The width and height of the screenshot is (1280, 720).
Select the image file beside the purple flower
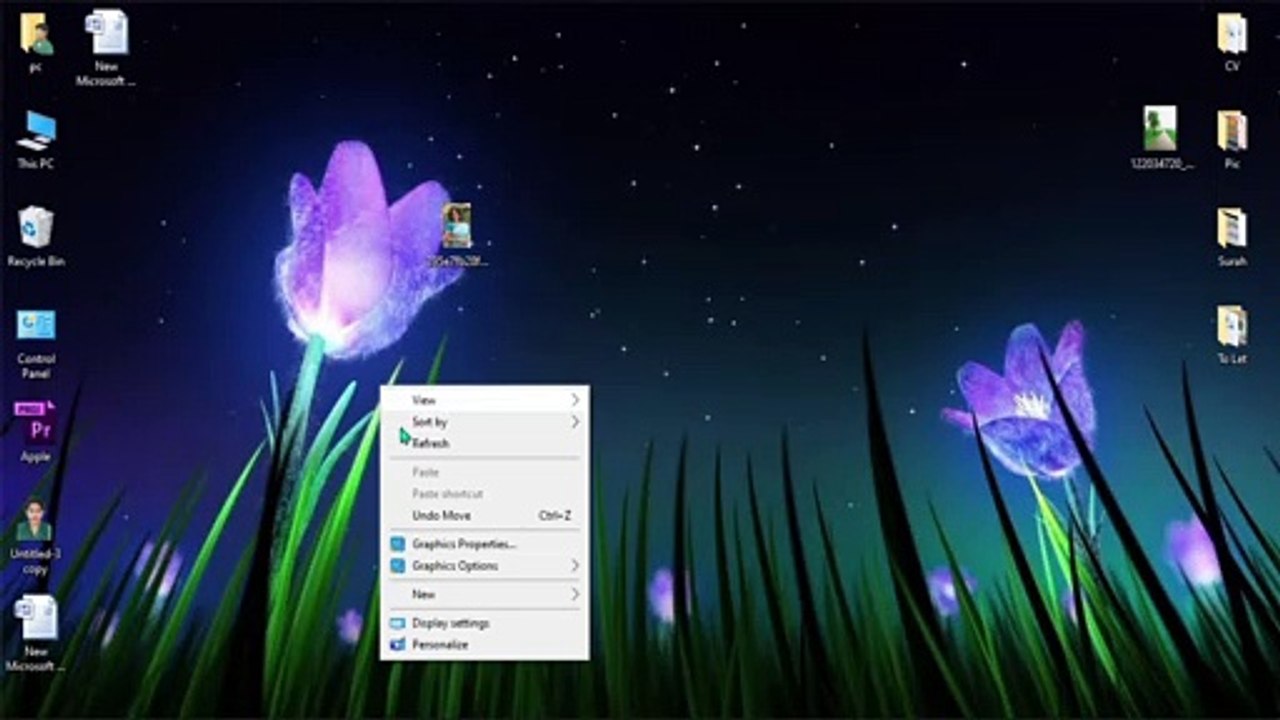[457, 235]
